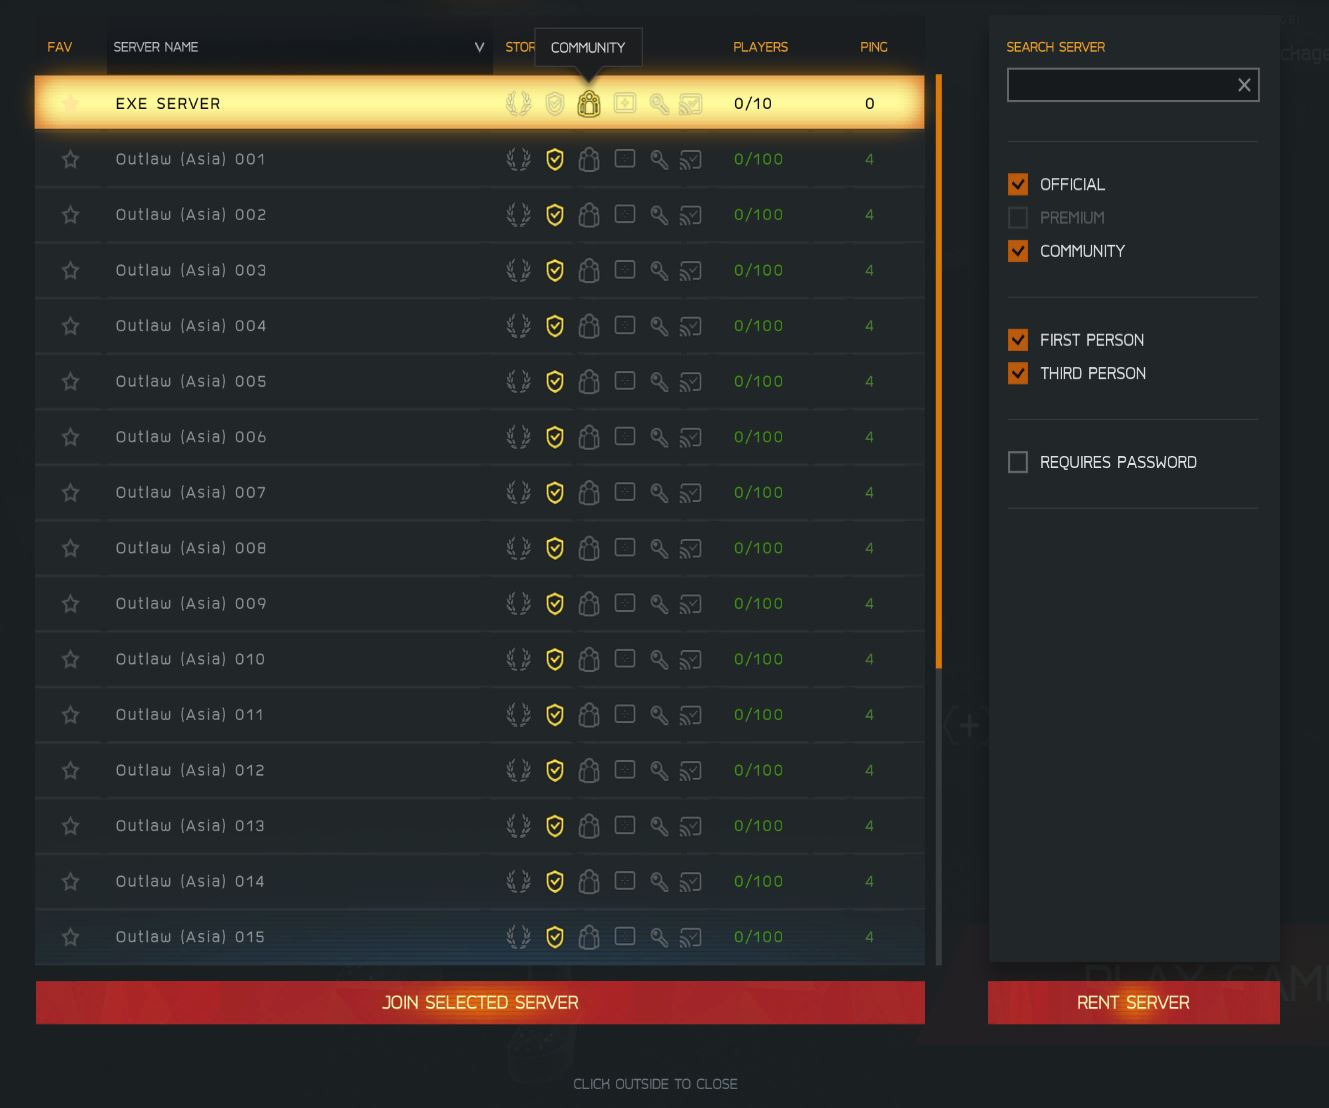This screenshot has width=1329, height=1108.
Task: Click the star icon for Outlaw (Asia) 008
Action: 70,548
